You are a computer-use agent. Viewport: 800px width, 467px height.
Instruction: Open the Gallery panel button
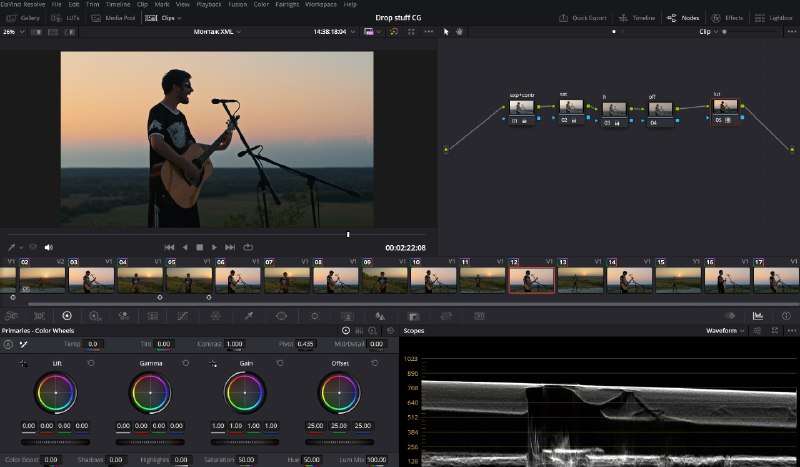coord(23,18)
